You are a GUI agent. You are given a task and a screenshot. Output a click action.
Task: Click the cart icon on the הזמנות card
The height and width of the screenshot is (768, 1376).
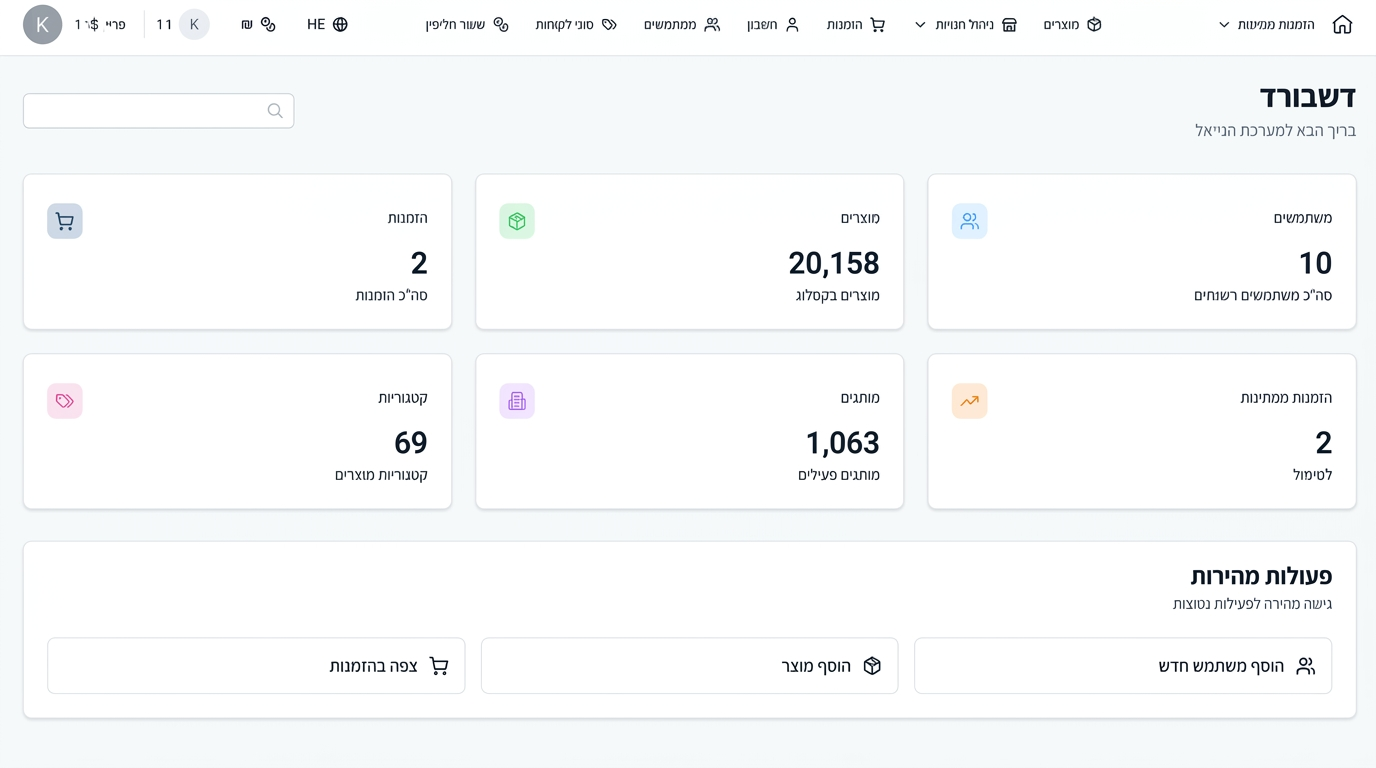(65, 221)
